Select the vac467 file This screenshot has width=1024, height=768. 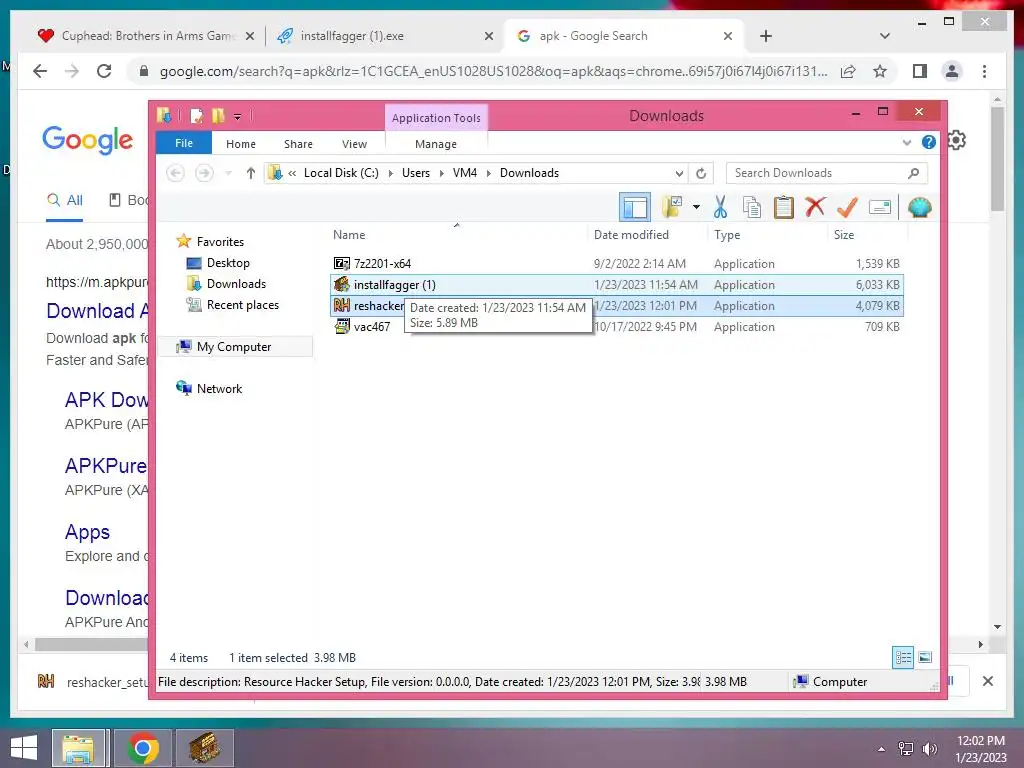(372, 327)
